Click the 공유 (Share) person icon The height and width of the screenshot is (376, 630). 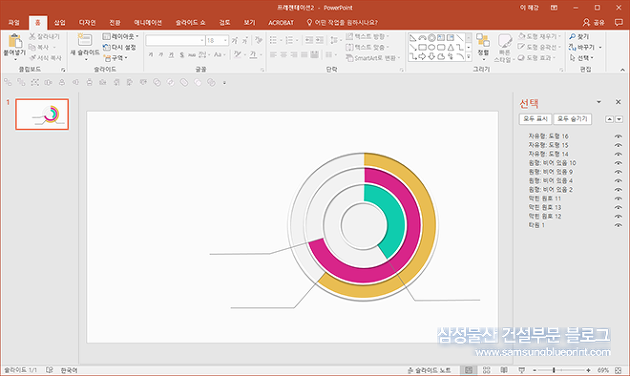pyautogui.click(x=587, y=22)
